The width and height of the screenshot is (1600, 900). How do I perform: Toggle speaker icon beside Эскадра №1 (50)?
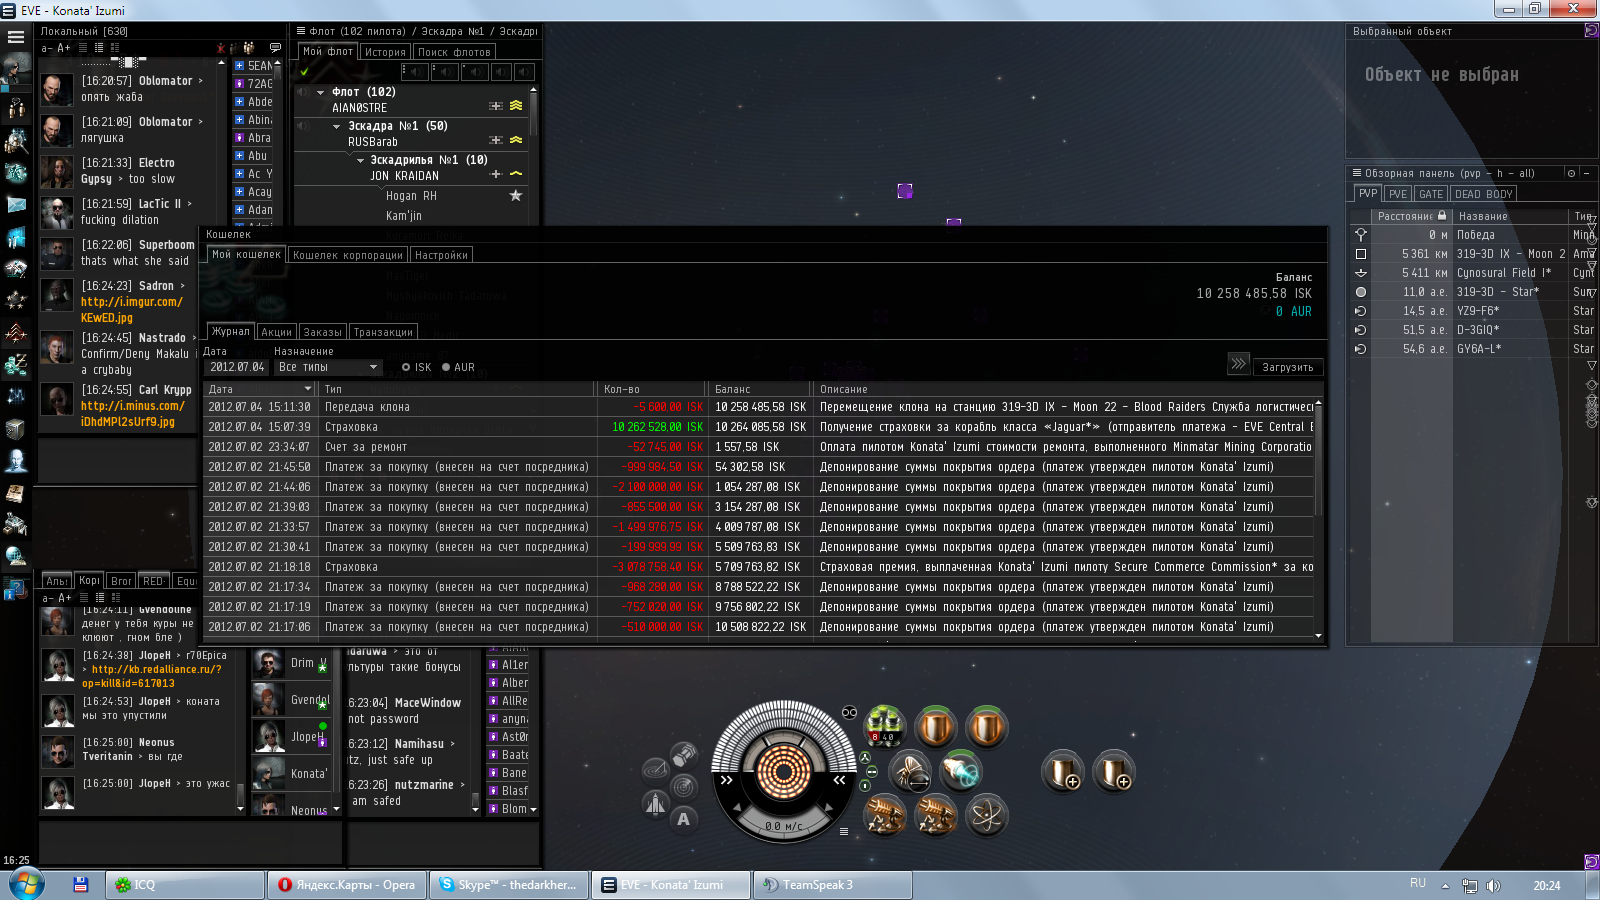tap(302, 126)
